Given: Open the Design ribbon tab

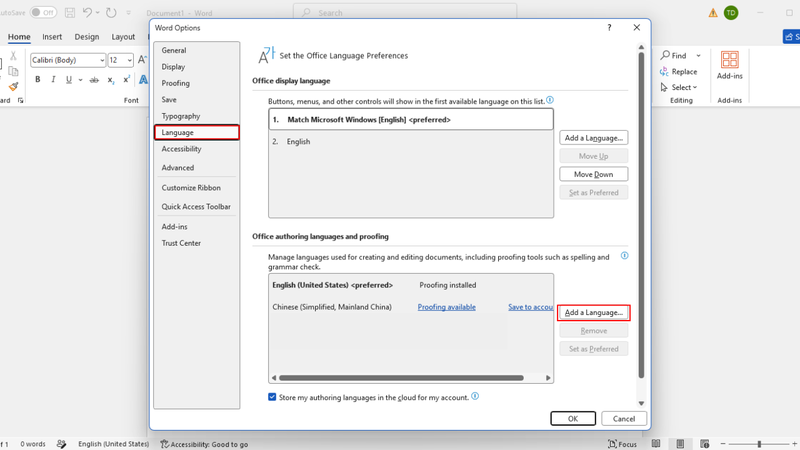Looking at the screenshot, I should [87, 37].
